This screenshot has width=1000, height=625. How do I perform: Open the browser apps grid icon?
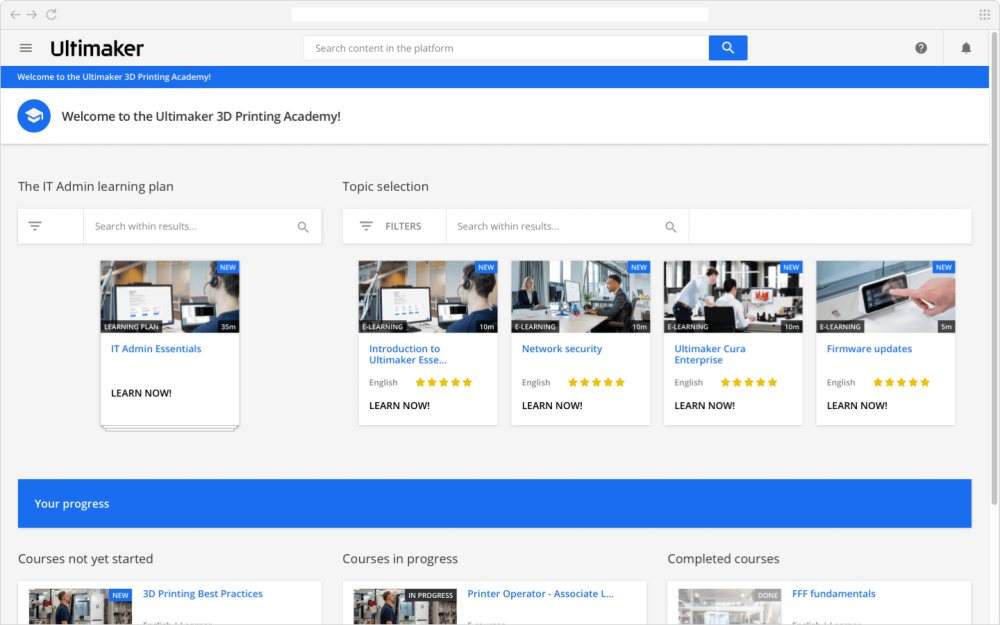984,14
